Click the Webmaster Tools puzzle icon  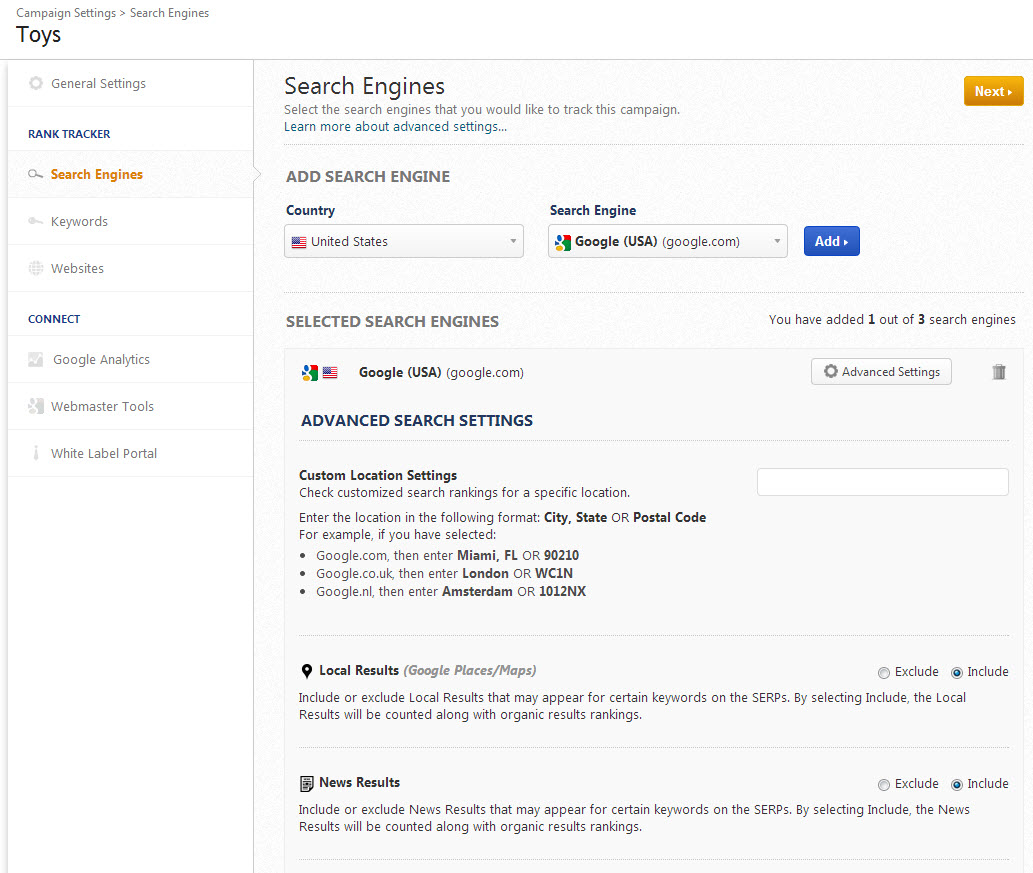pos(36,407)
